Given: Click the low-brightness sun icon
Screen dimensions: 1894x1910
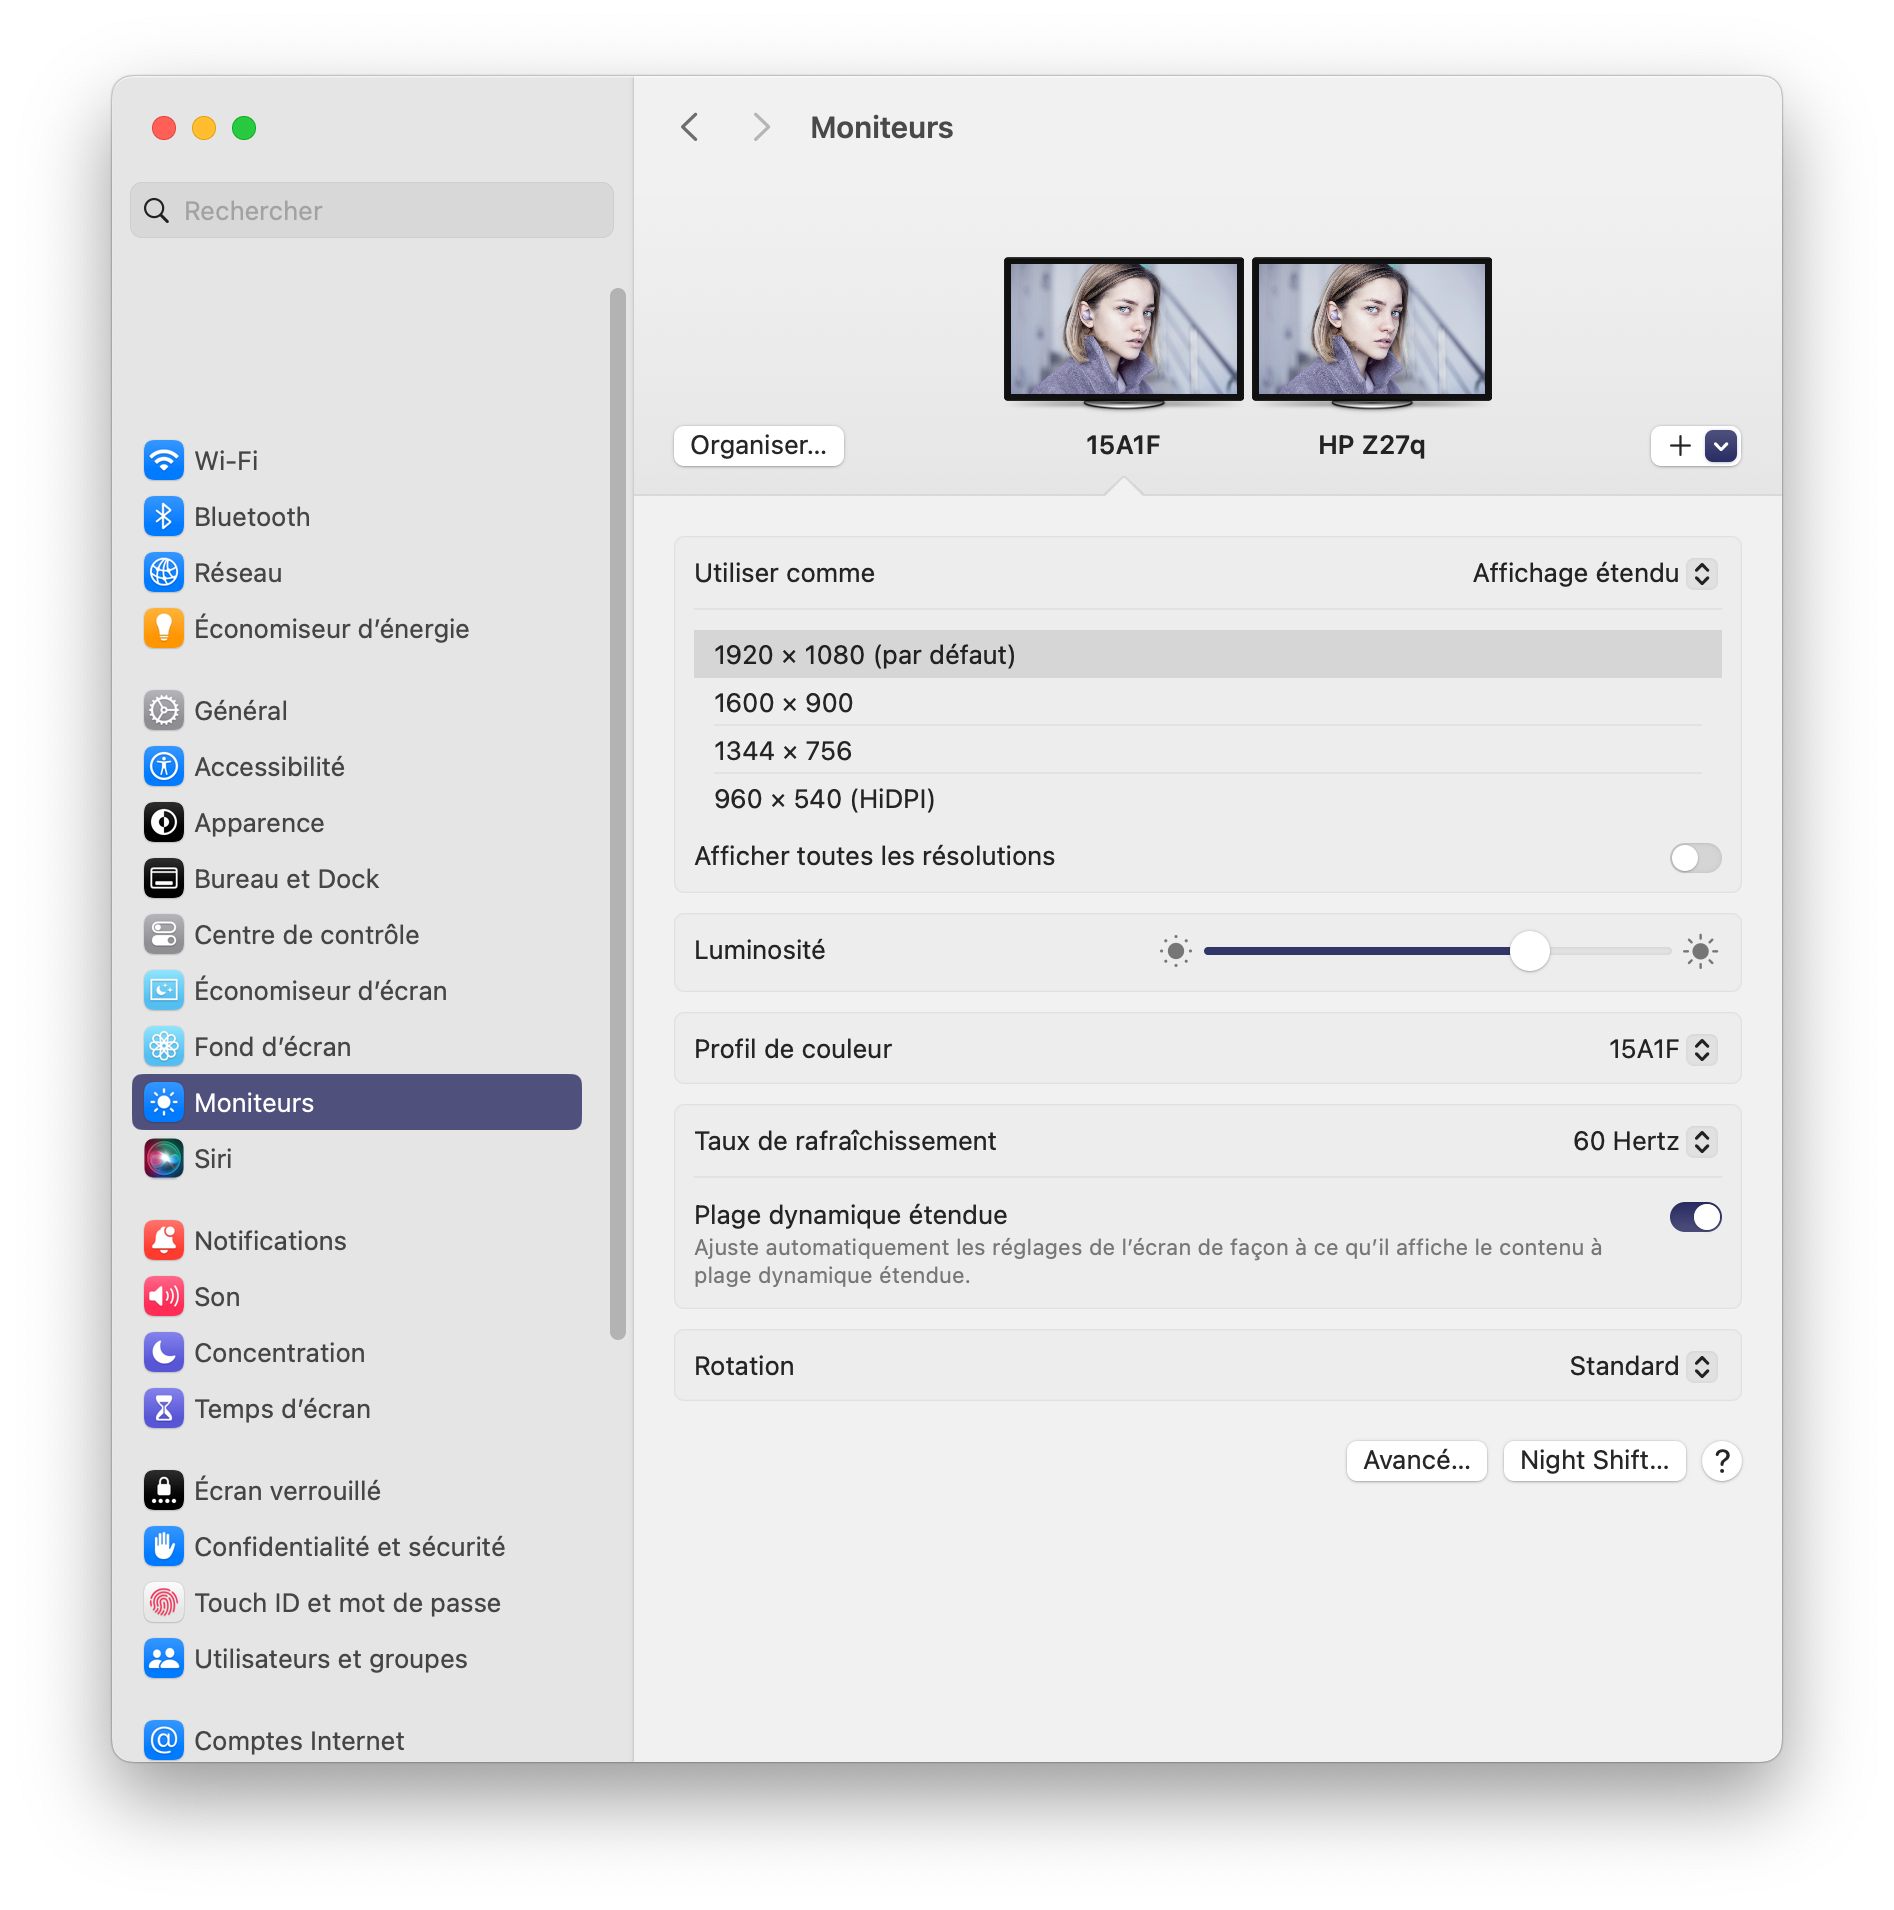Looking at the screenshot, I should [x=1176, y=951].
